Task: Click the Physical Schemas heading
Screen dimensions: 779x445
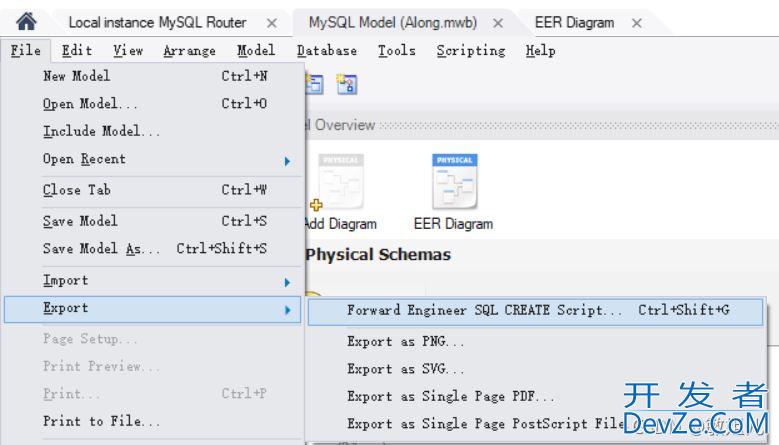Action: [379, 255]
